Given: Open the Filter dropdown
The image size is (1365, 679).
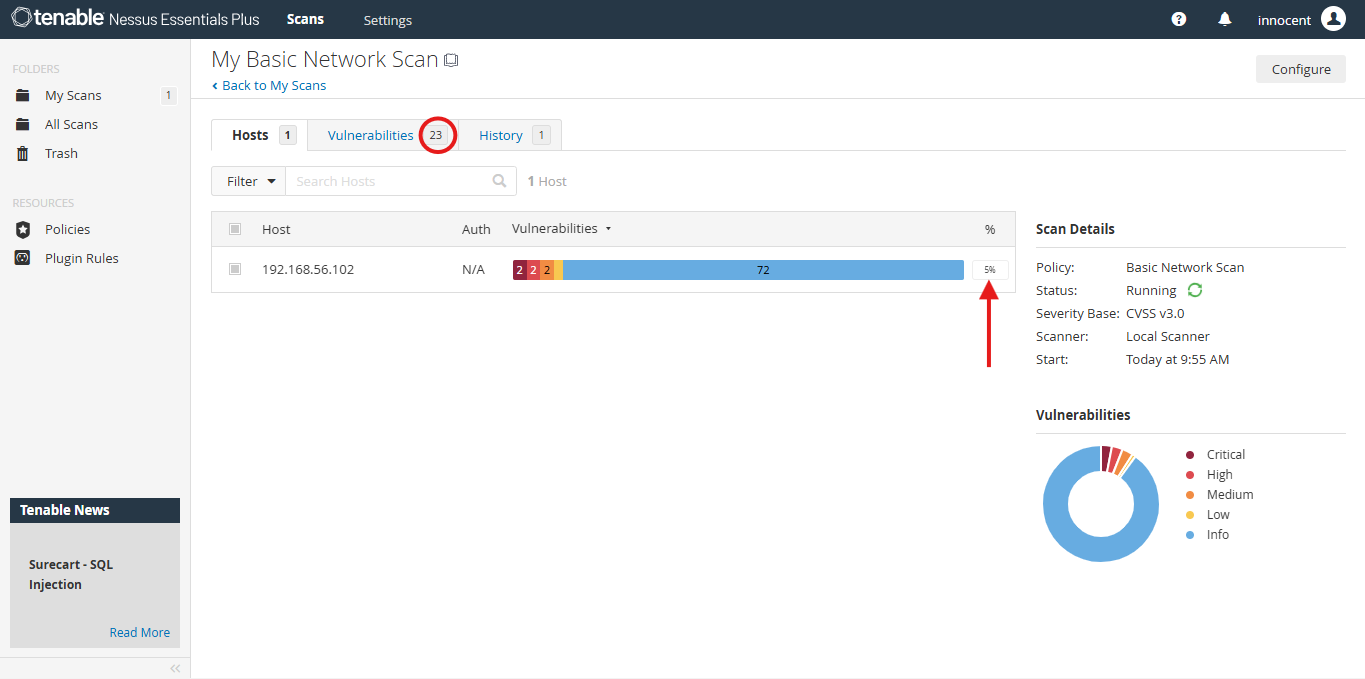Looking at the screenshot, I should pyautogui.click(x=249, y=181).
